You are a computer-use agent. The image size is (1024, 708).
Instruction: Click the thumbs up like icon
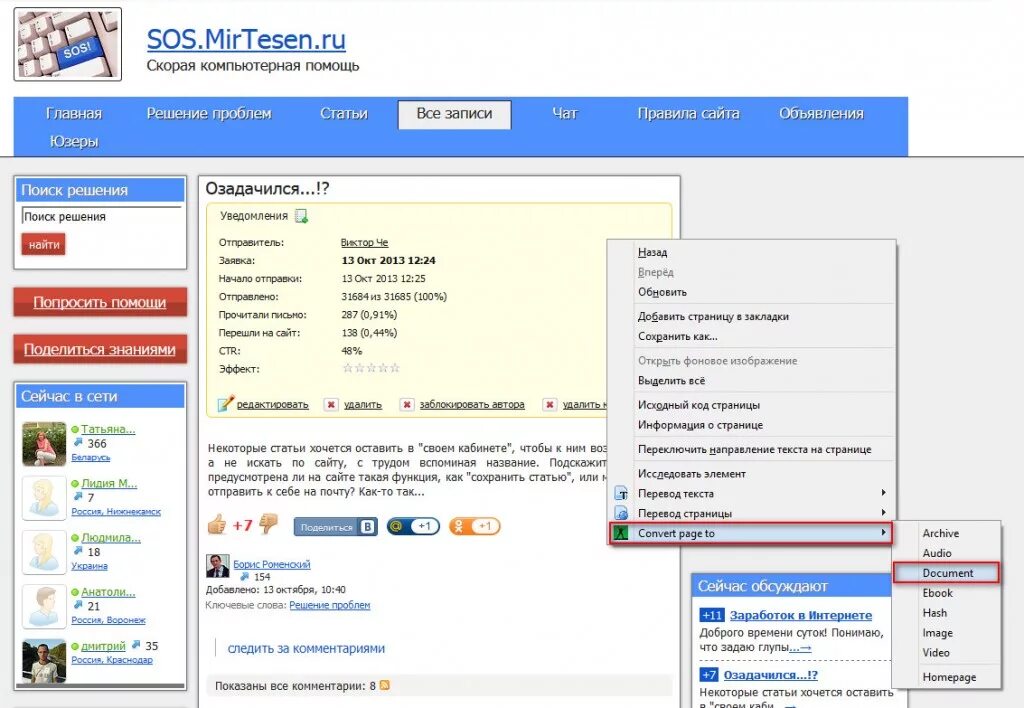coord(217,524)
